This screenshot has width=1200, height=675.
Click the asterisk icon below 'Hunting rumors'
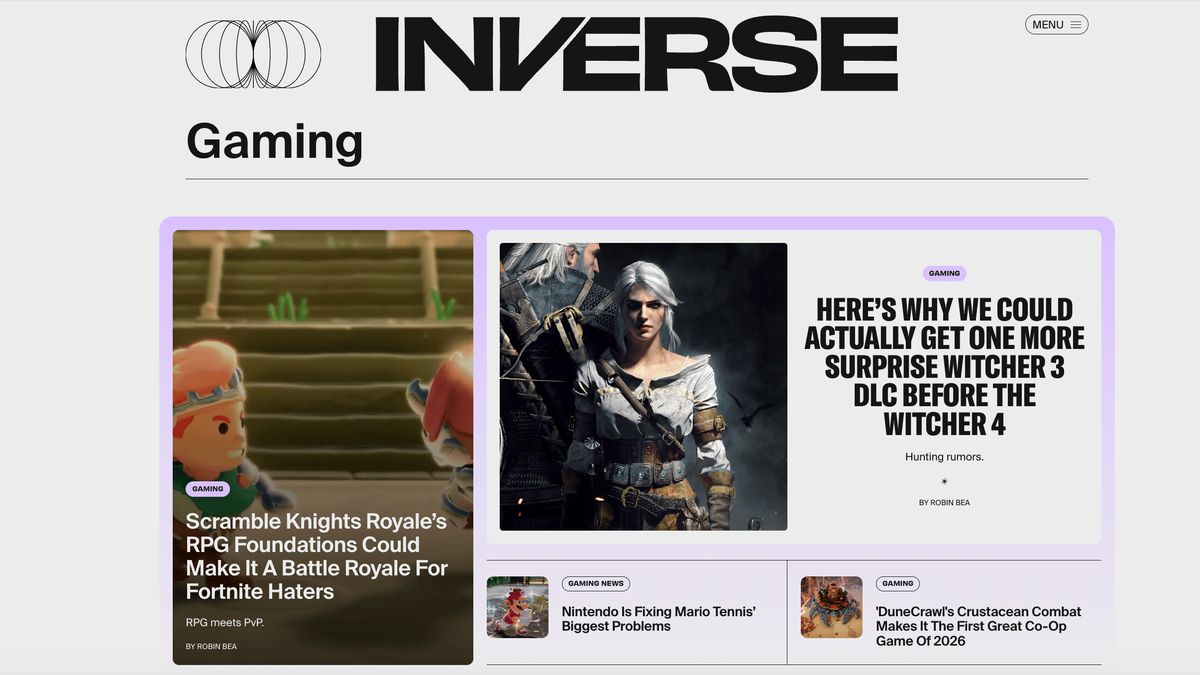click(944, 480)
